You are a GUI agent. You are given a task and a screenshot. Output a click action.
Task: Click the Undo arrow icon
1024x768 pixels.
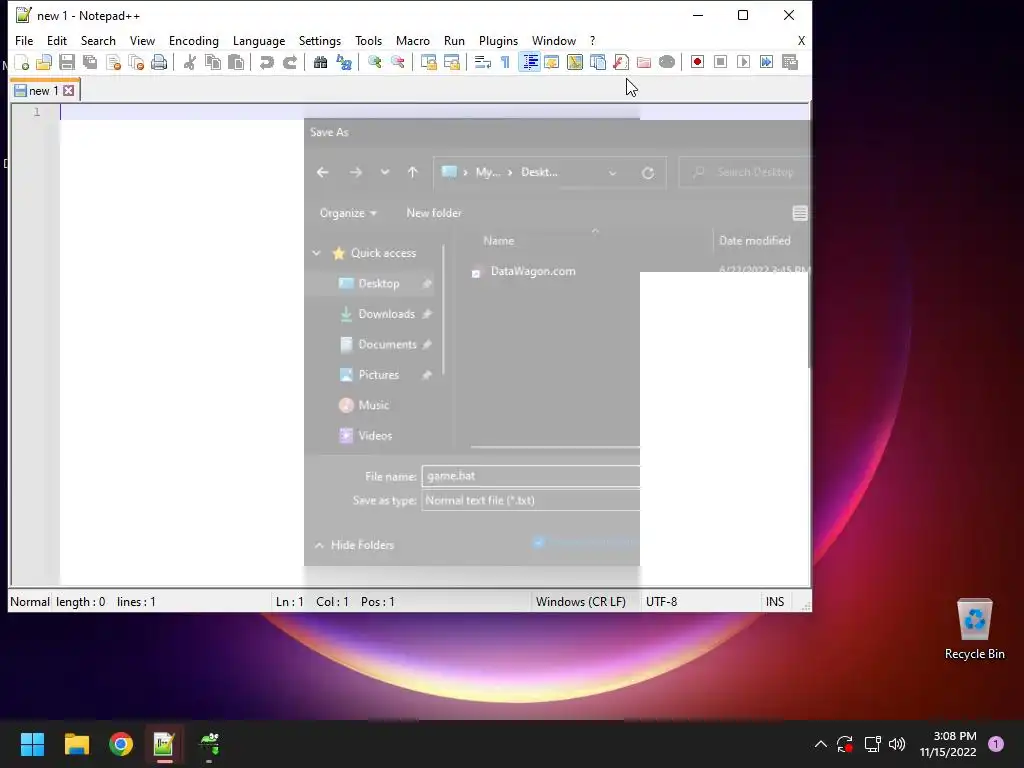pos(266,62)
